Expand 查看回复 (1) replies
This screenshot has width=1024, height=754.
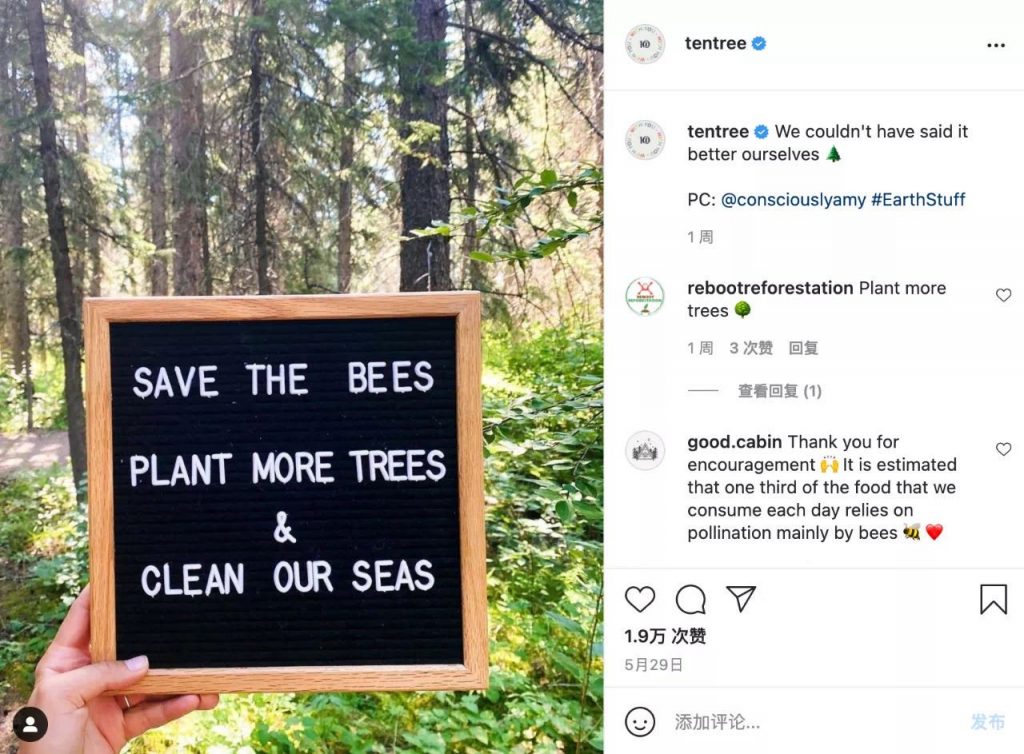click(779, 391)
